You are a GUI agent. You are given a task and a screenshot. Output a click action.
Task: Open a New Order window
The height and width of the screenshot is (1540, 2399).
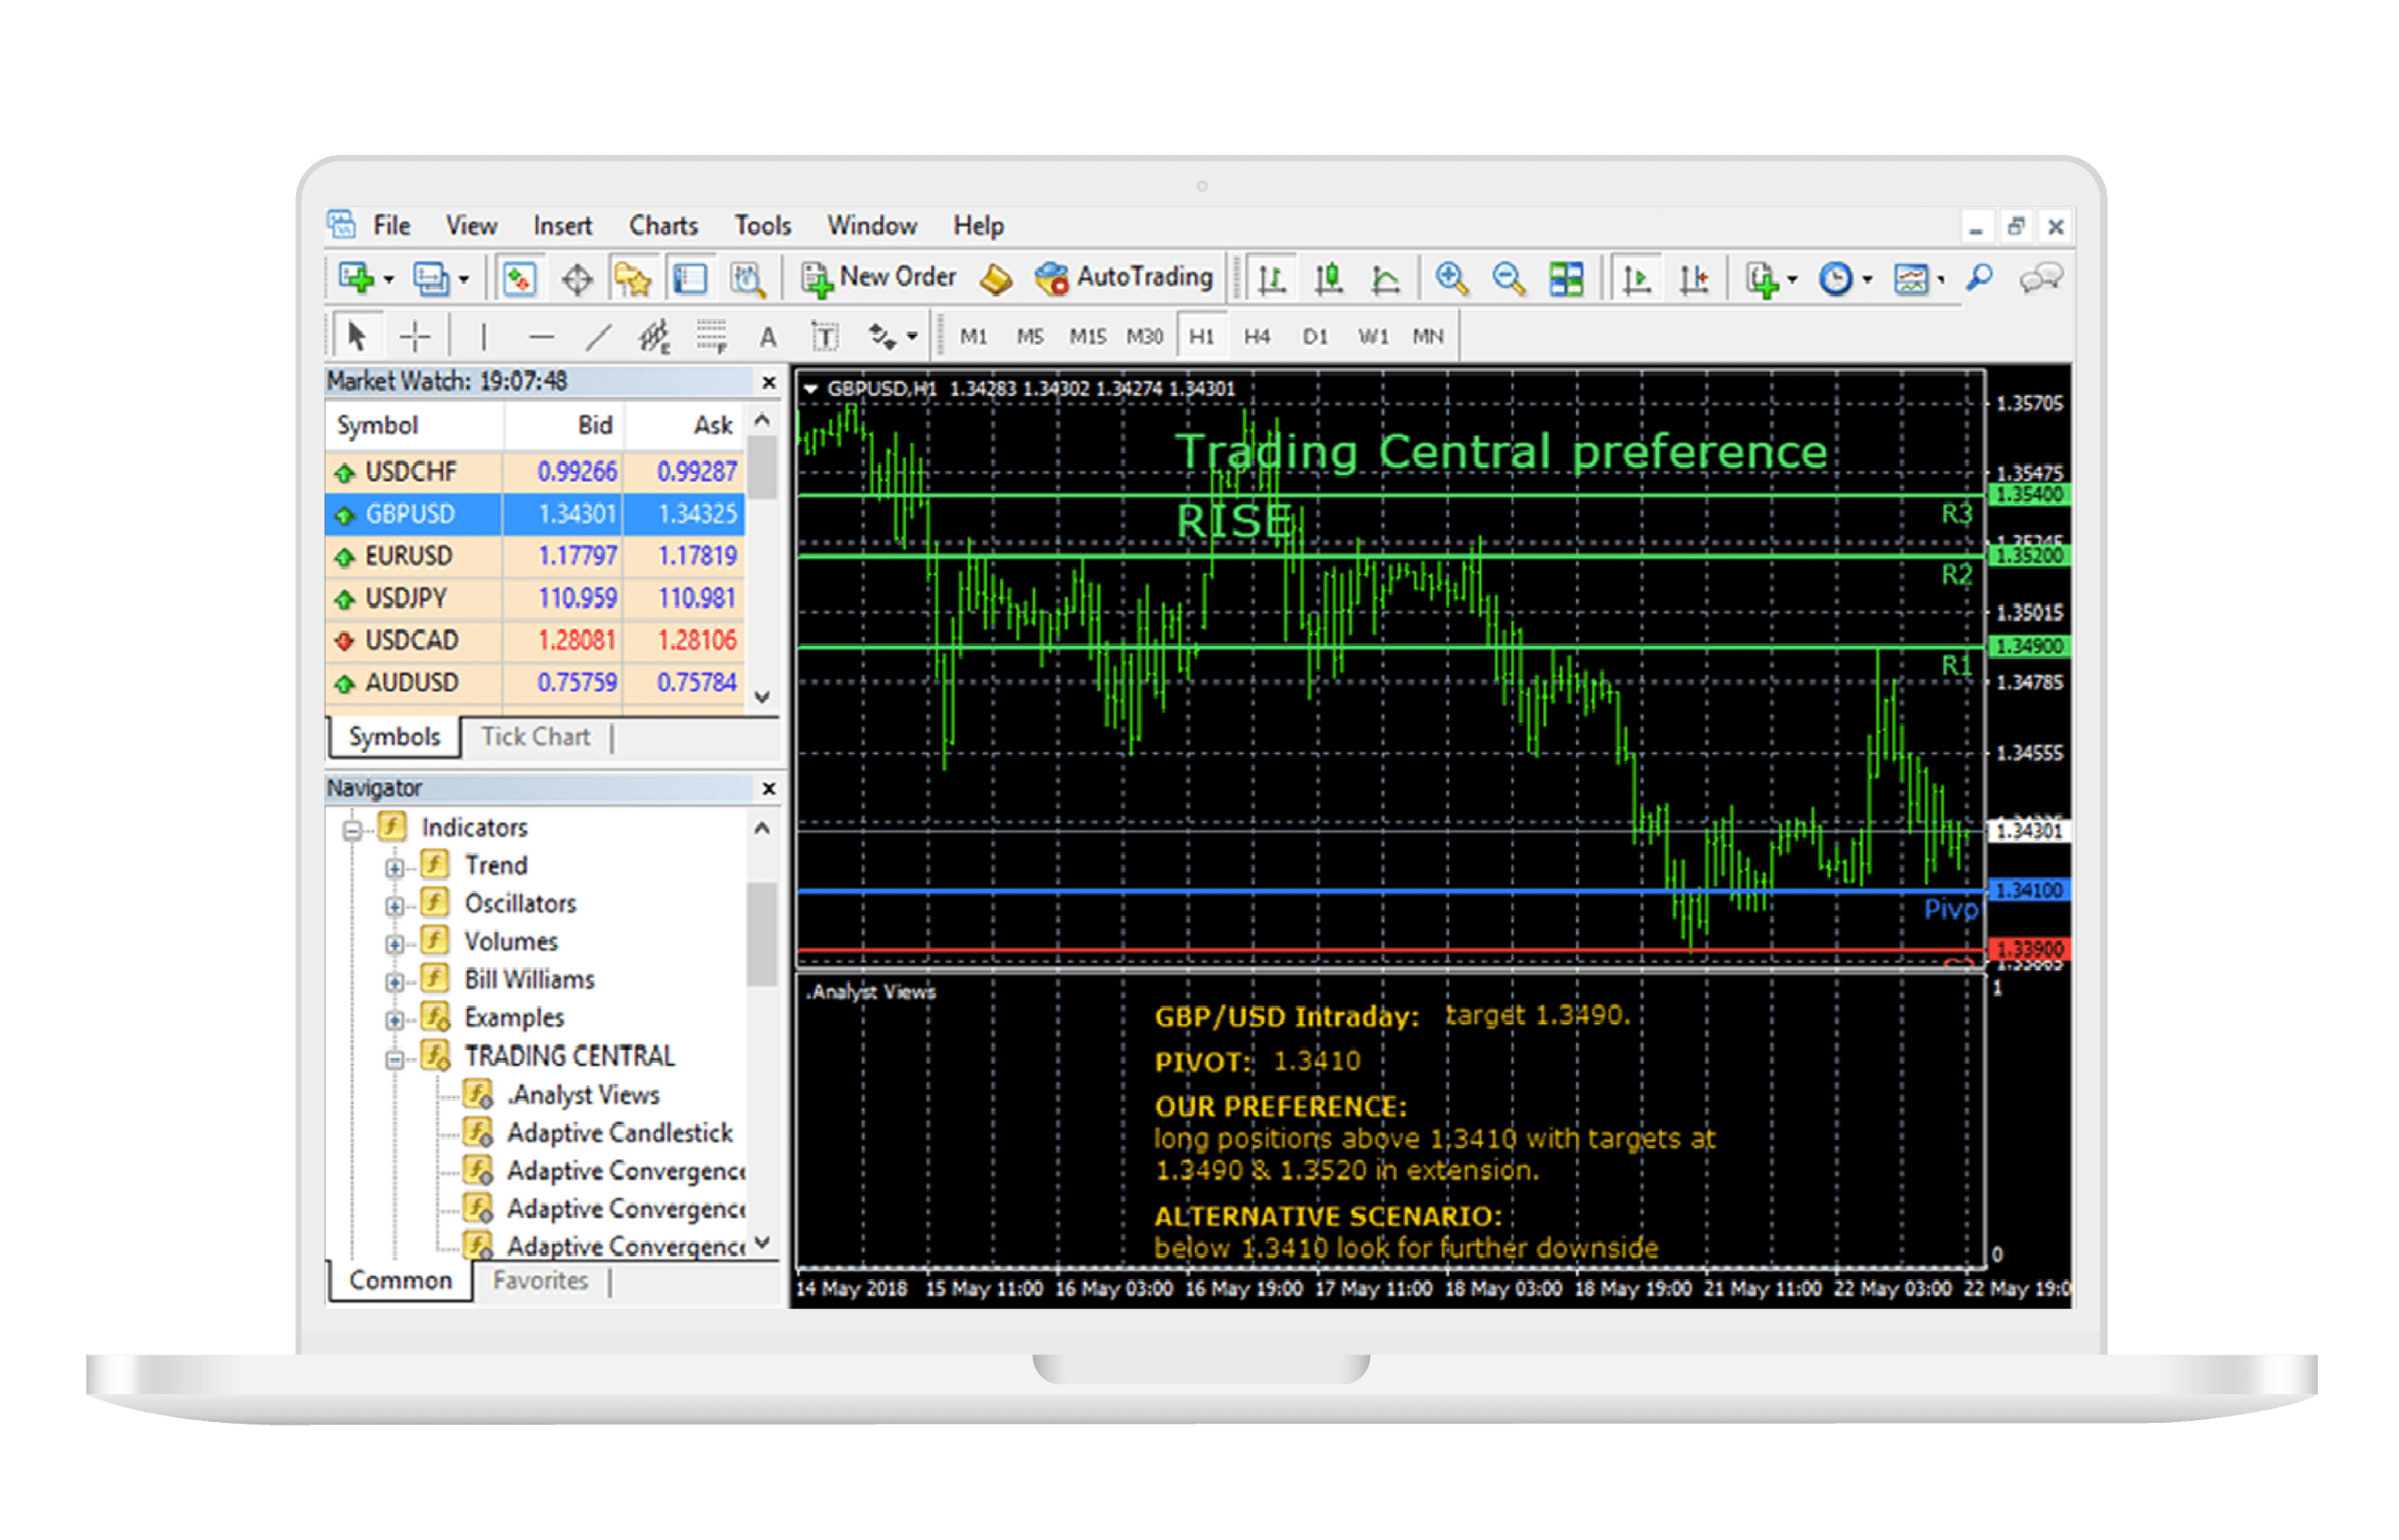(878, 277)
